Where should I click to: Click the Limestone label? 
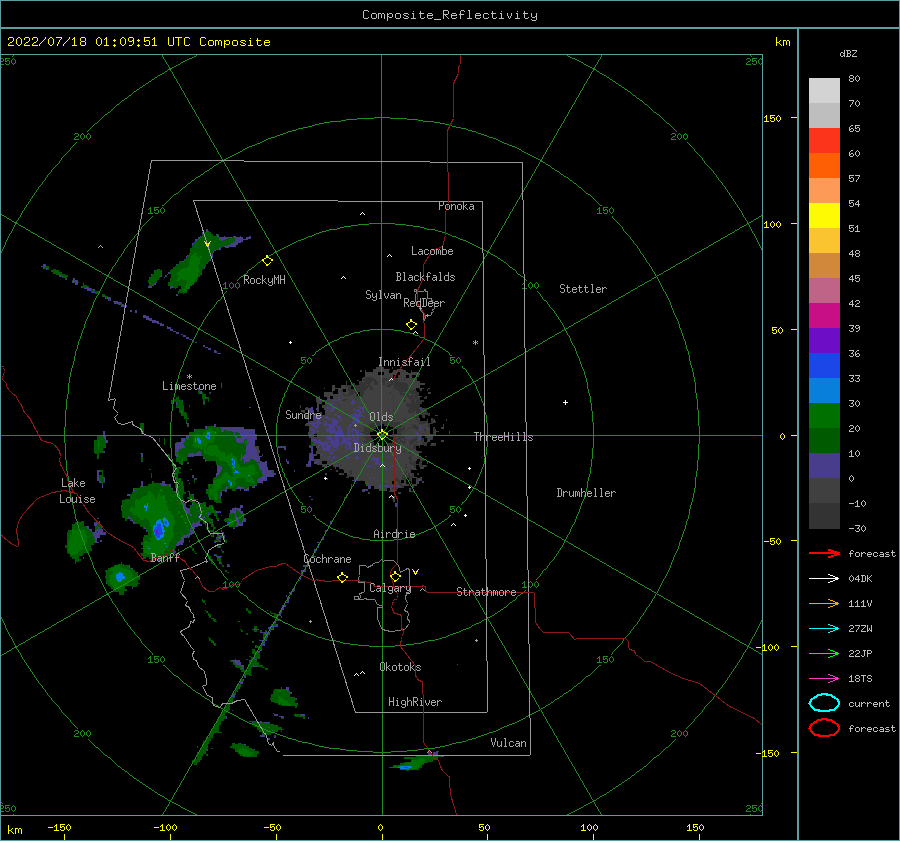coord(189,386)
